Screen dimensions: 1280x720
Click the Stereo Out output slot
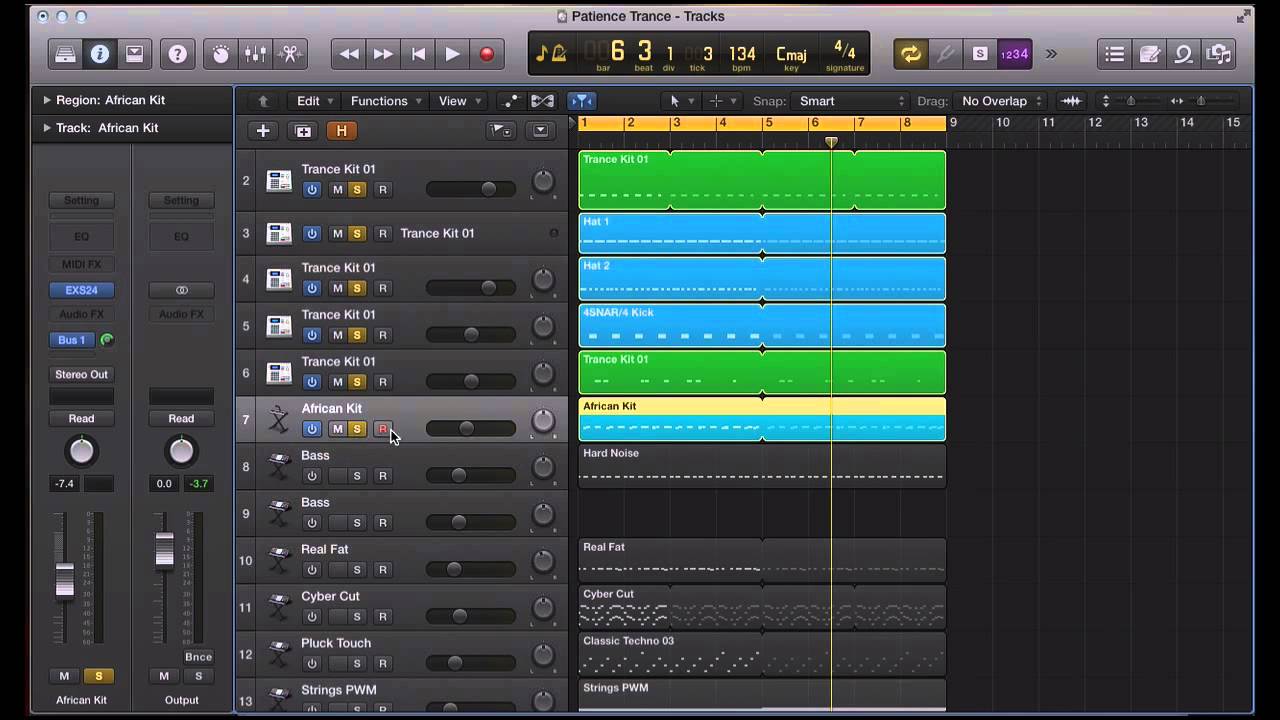point(82,375)
